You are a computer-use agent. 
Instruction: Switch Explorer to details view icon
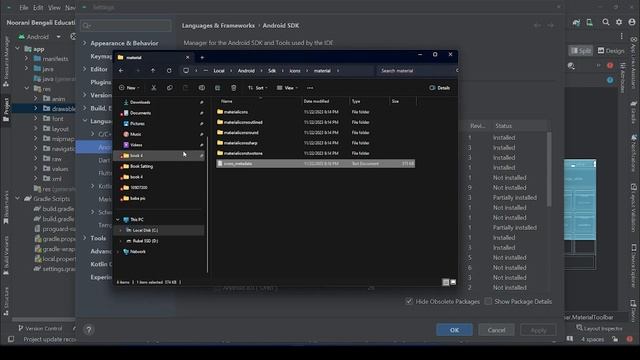[x=446, y=282]
